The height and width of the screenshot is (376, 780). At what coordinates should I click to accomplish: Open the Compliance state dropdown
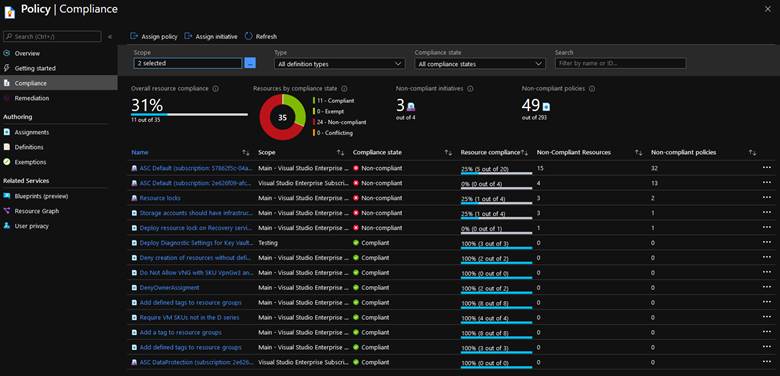click(x=480, y=64)
